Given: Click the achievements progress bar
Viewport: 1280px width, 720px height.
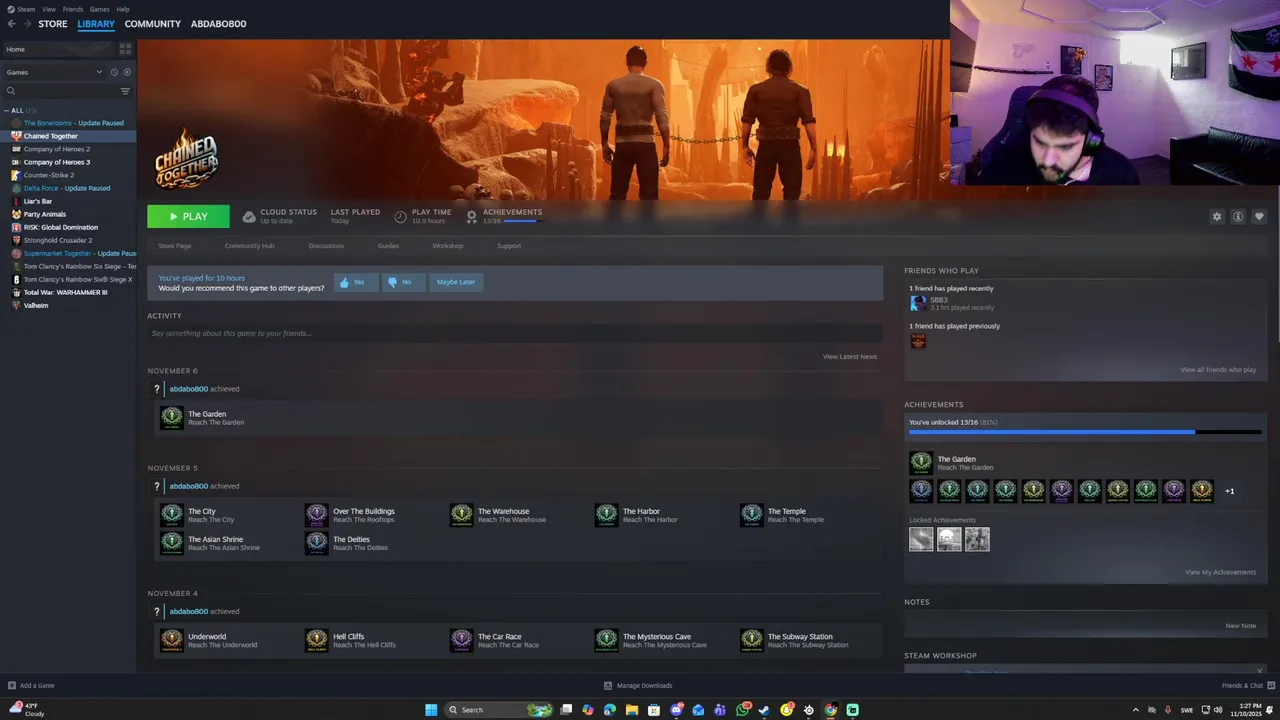Looking at the screenshot, I should (1085, 432).
